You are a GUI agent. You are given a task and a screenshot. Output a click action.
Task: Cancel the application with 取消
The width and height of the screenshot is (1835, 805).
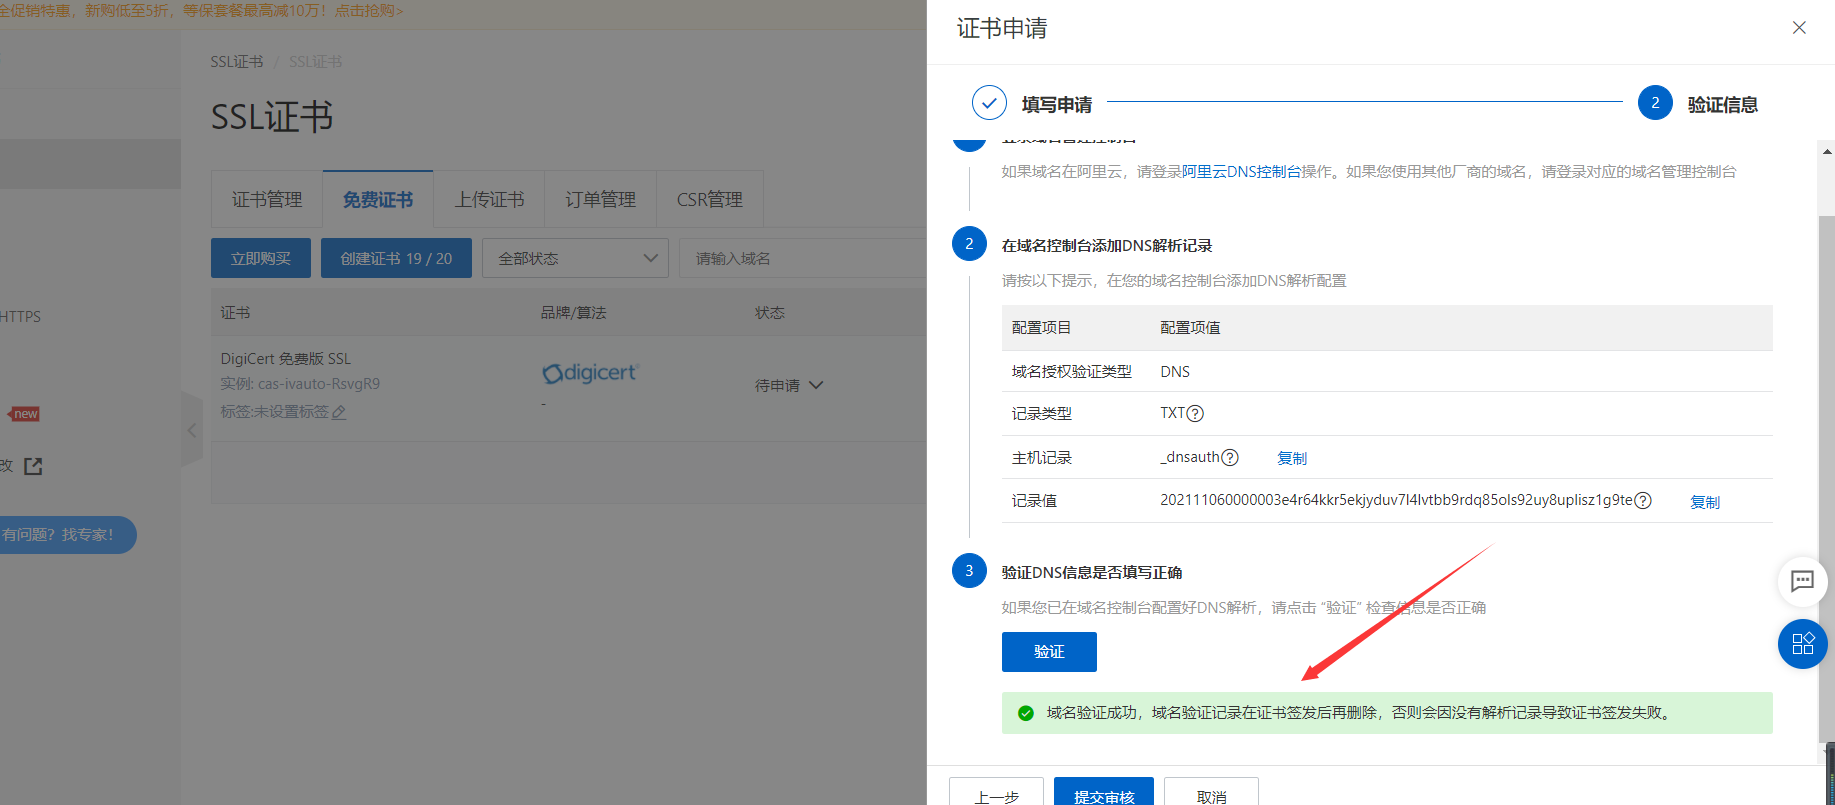(x=1211, y=792)
